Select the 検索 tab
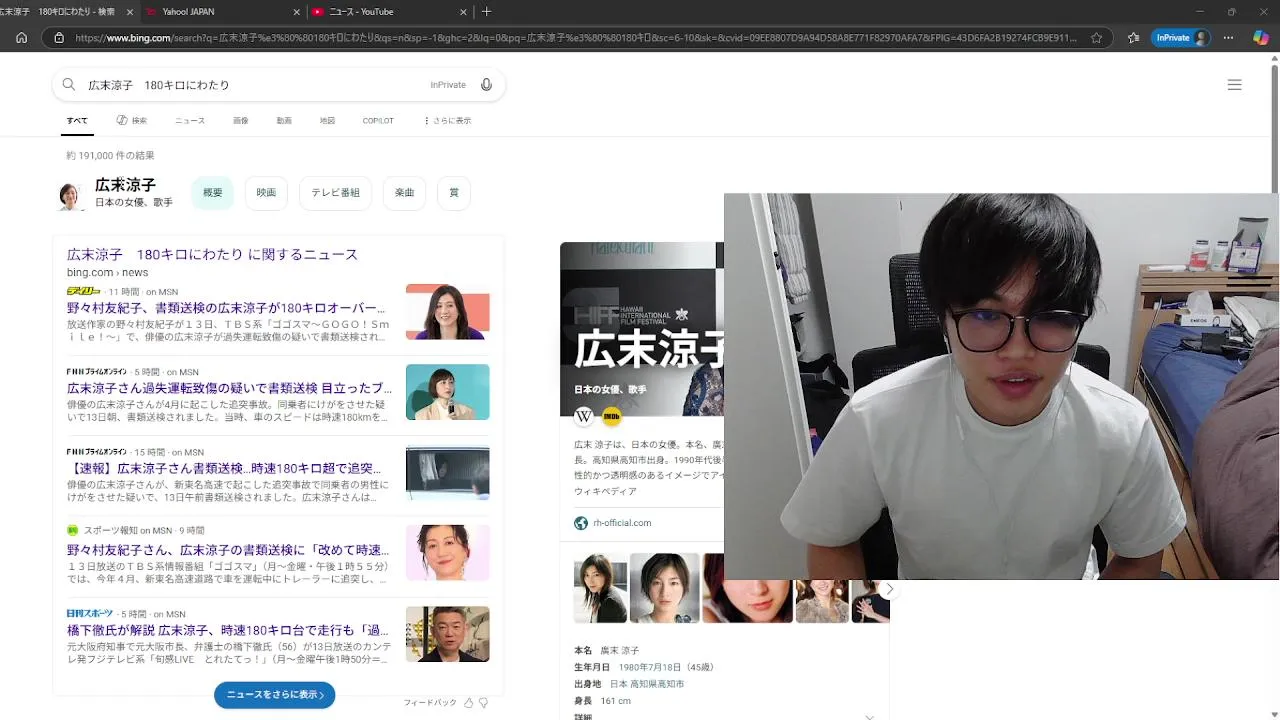 (131, 121)
